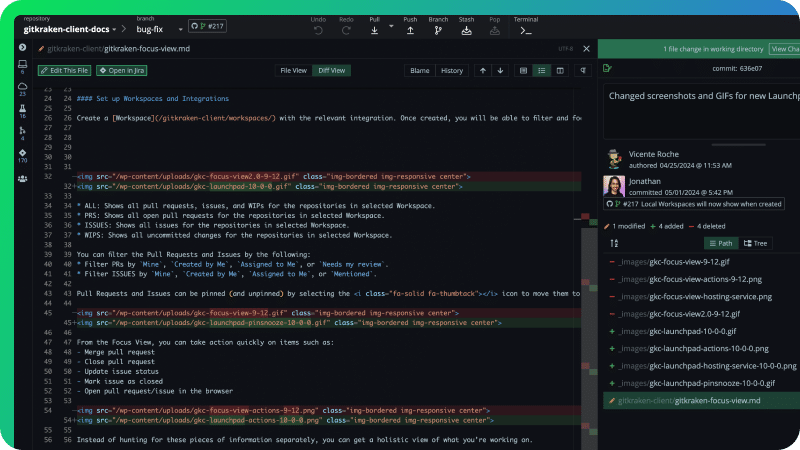Click Jonathan's avatar photo

(614, 186)
